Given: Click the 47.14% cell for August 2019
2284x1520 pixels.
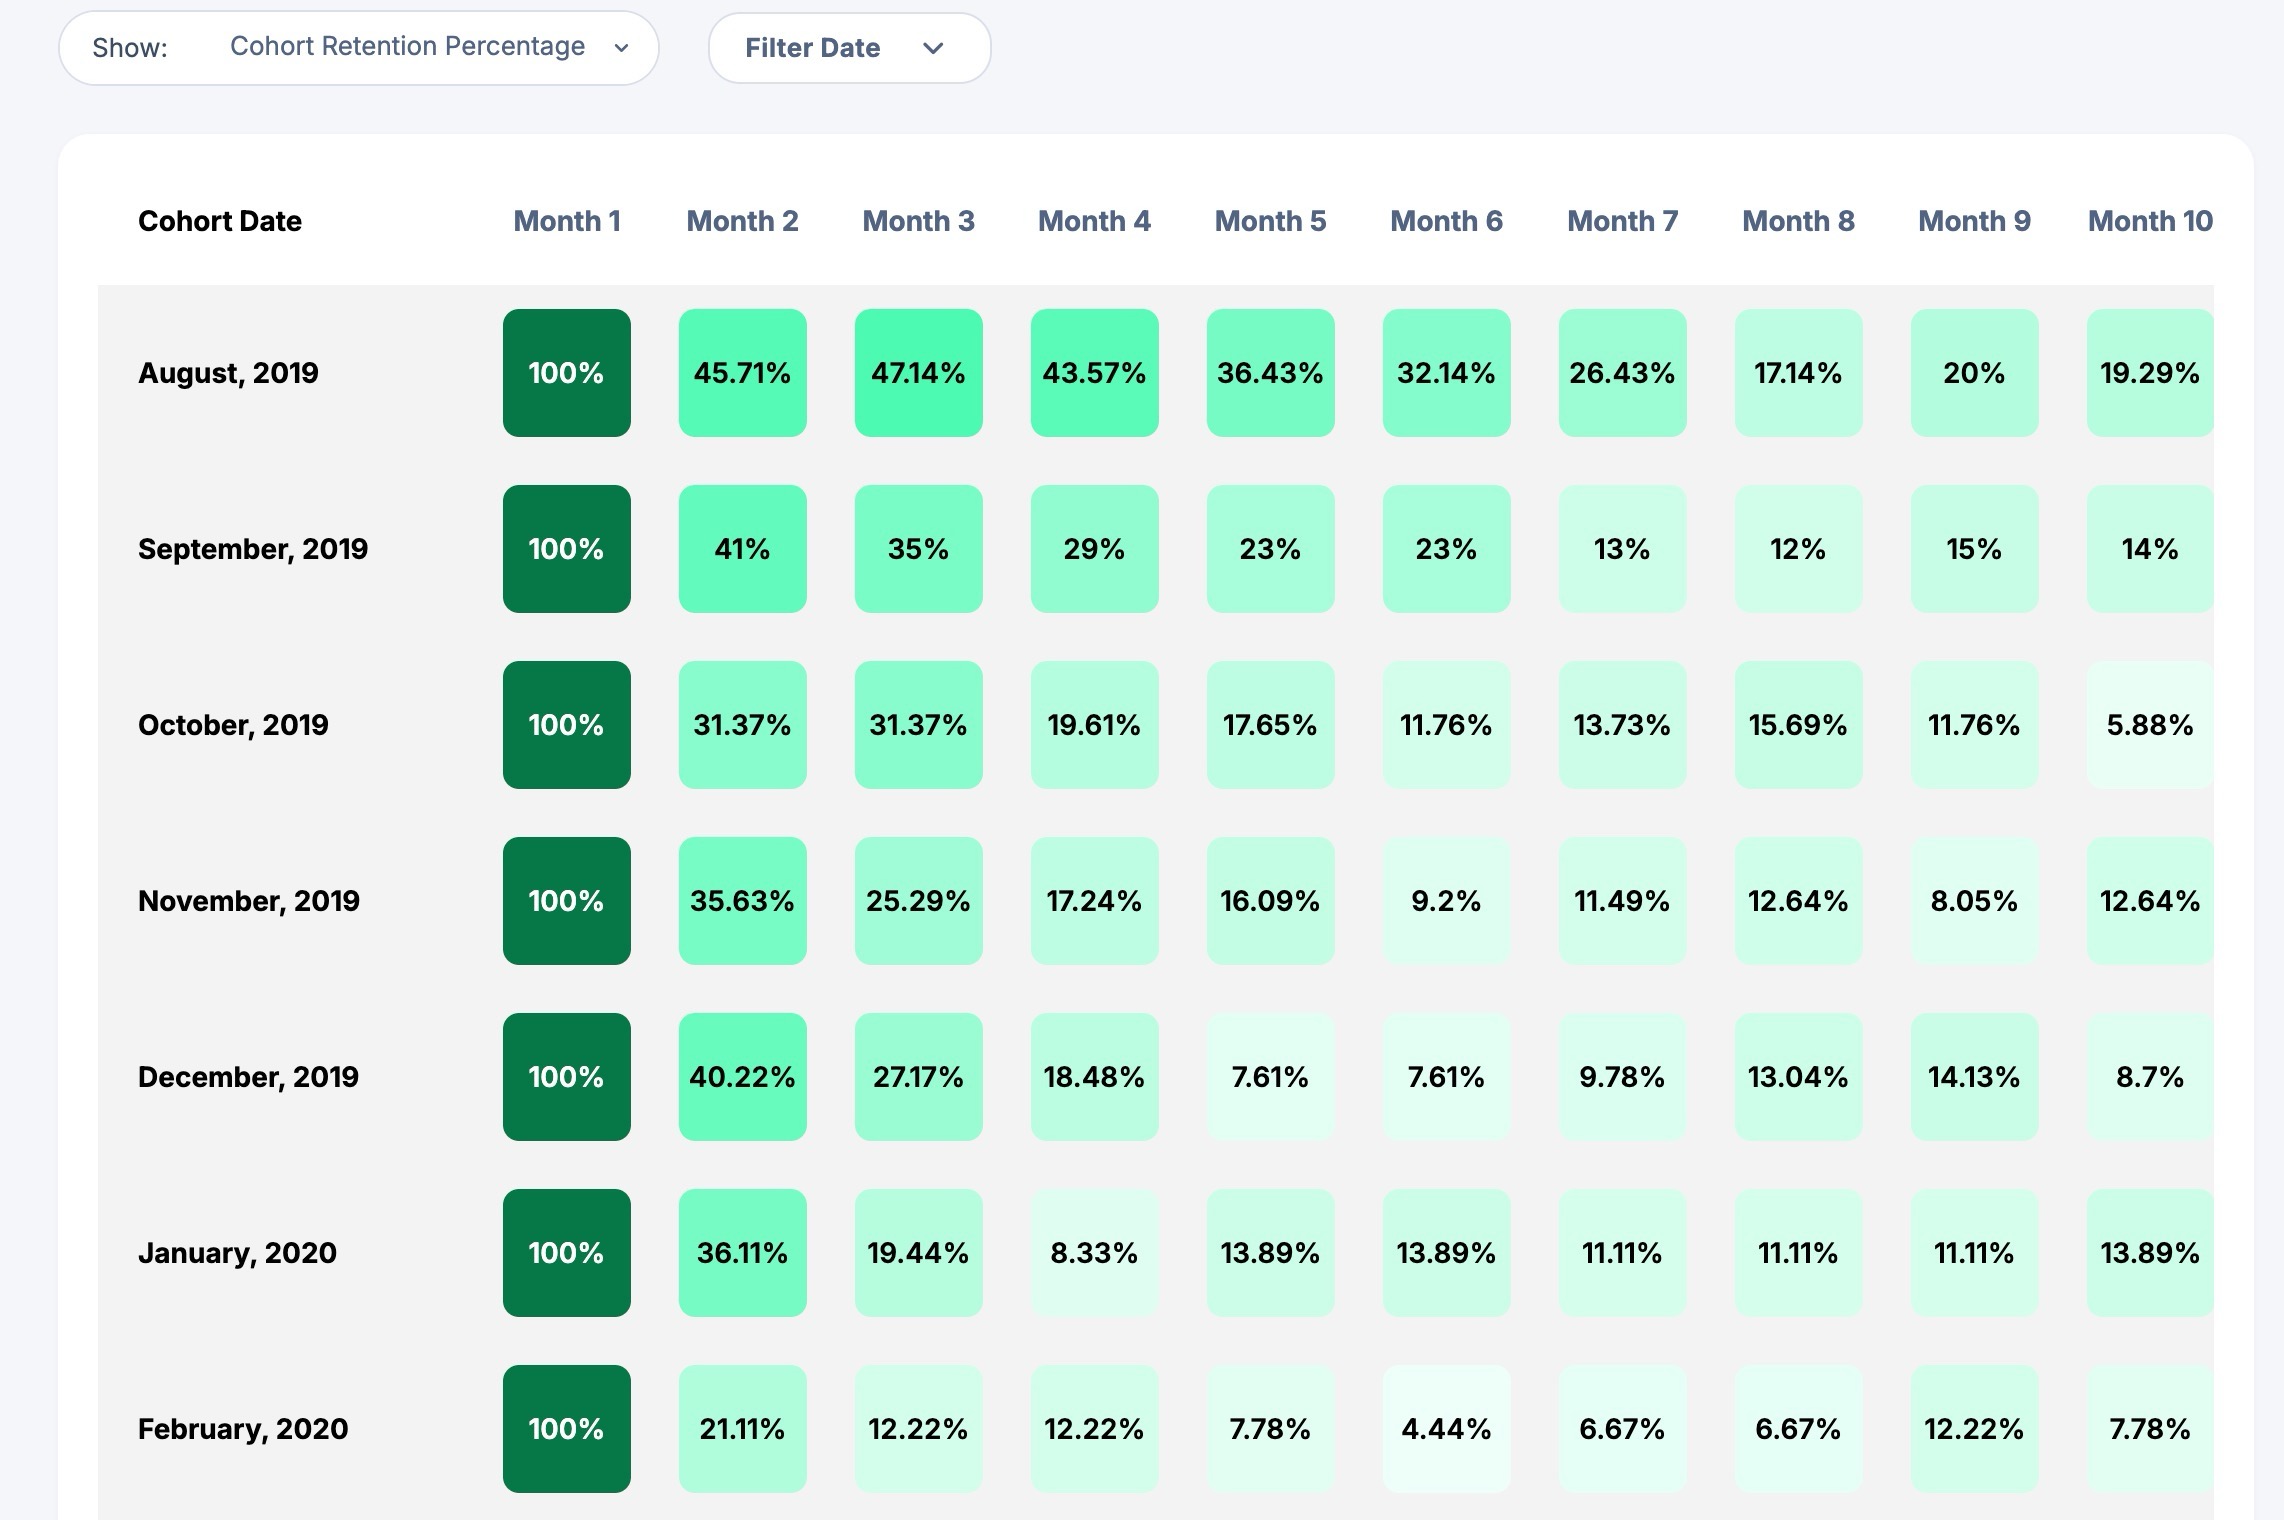Looking at the screenshot, I should tap(918, 373).
